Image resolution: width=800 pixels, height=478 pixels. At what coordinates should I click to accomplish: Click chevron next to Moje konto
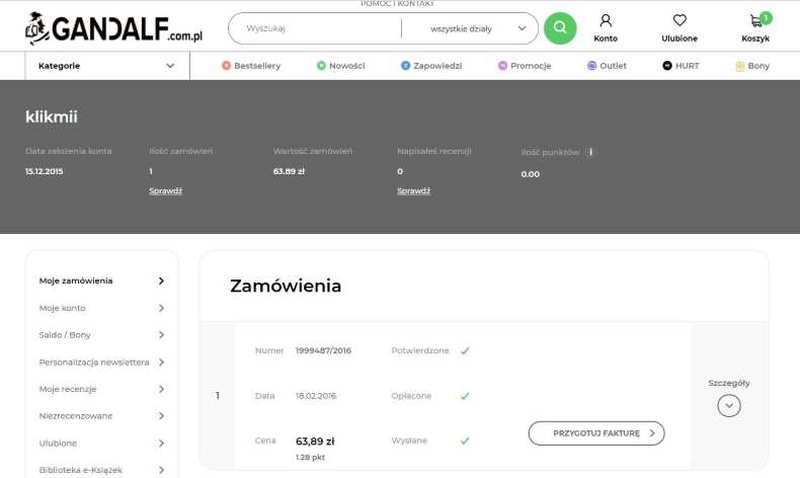(x=161, y=308)
